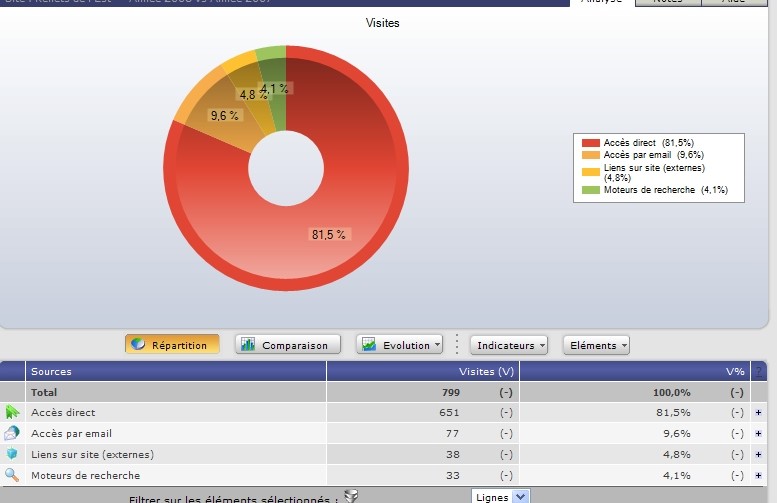Click the magnifier icon for Moteurs de recherche
Viewport: 777px width, 503px height.
pyautogui.click(x=12, y=476)
